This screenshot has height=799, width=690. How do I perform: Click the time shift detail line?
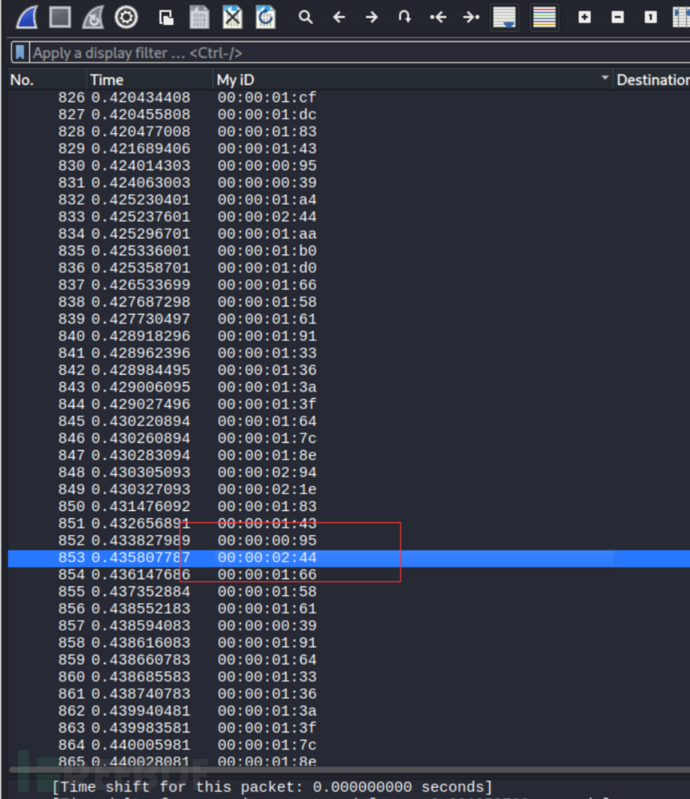[x=272, y=787]
